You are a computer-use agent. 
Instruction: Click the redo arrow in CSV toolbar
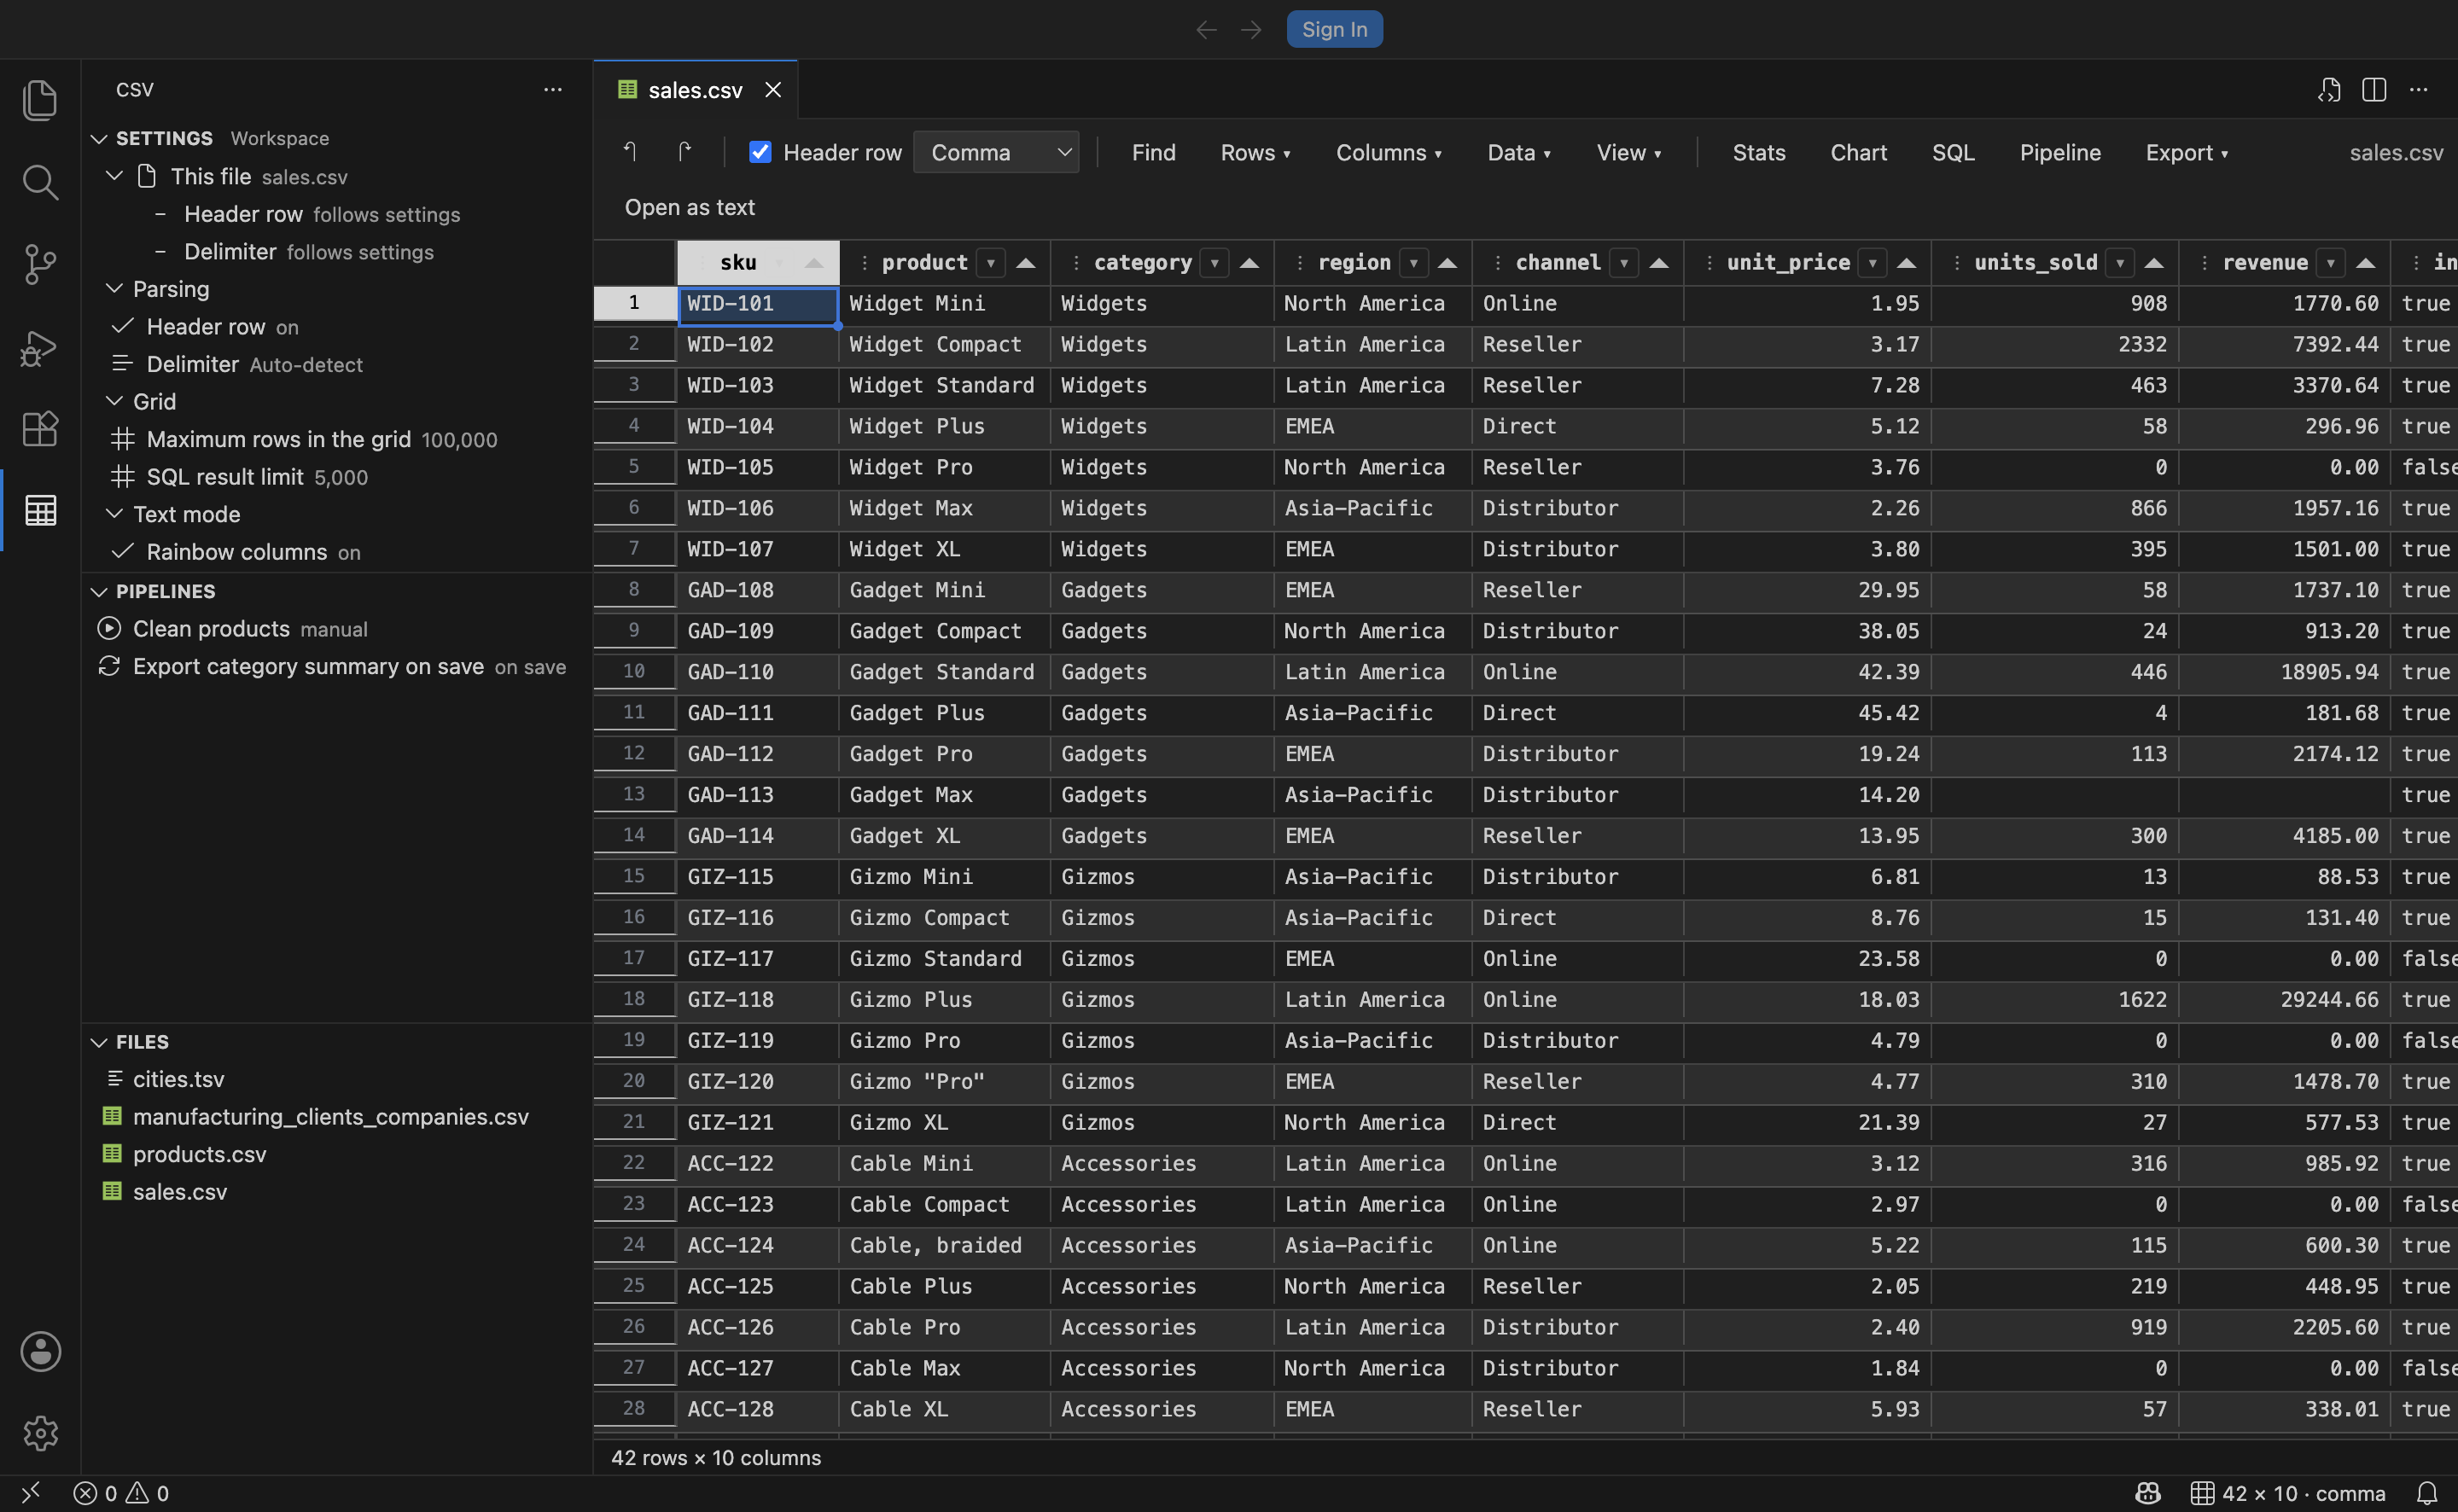(x=685, y=152)
